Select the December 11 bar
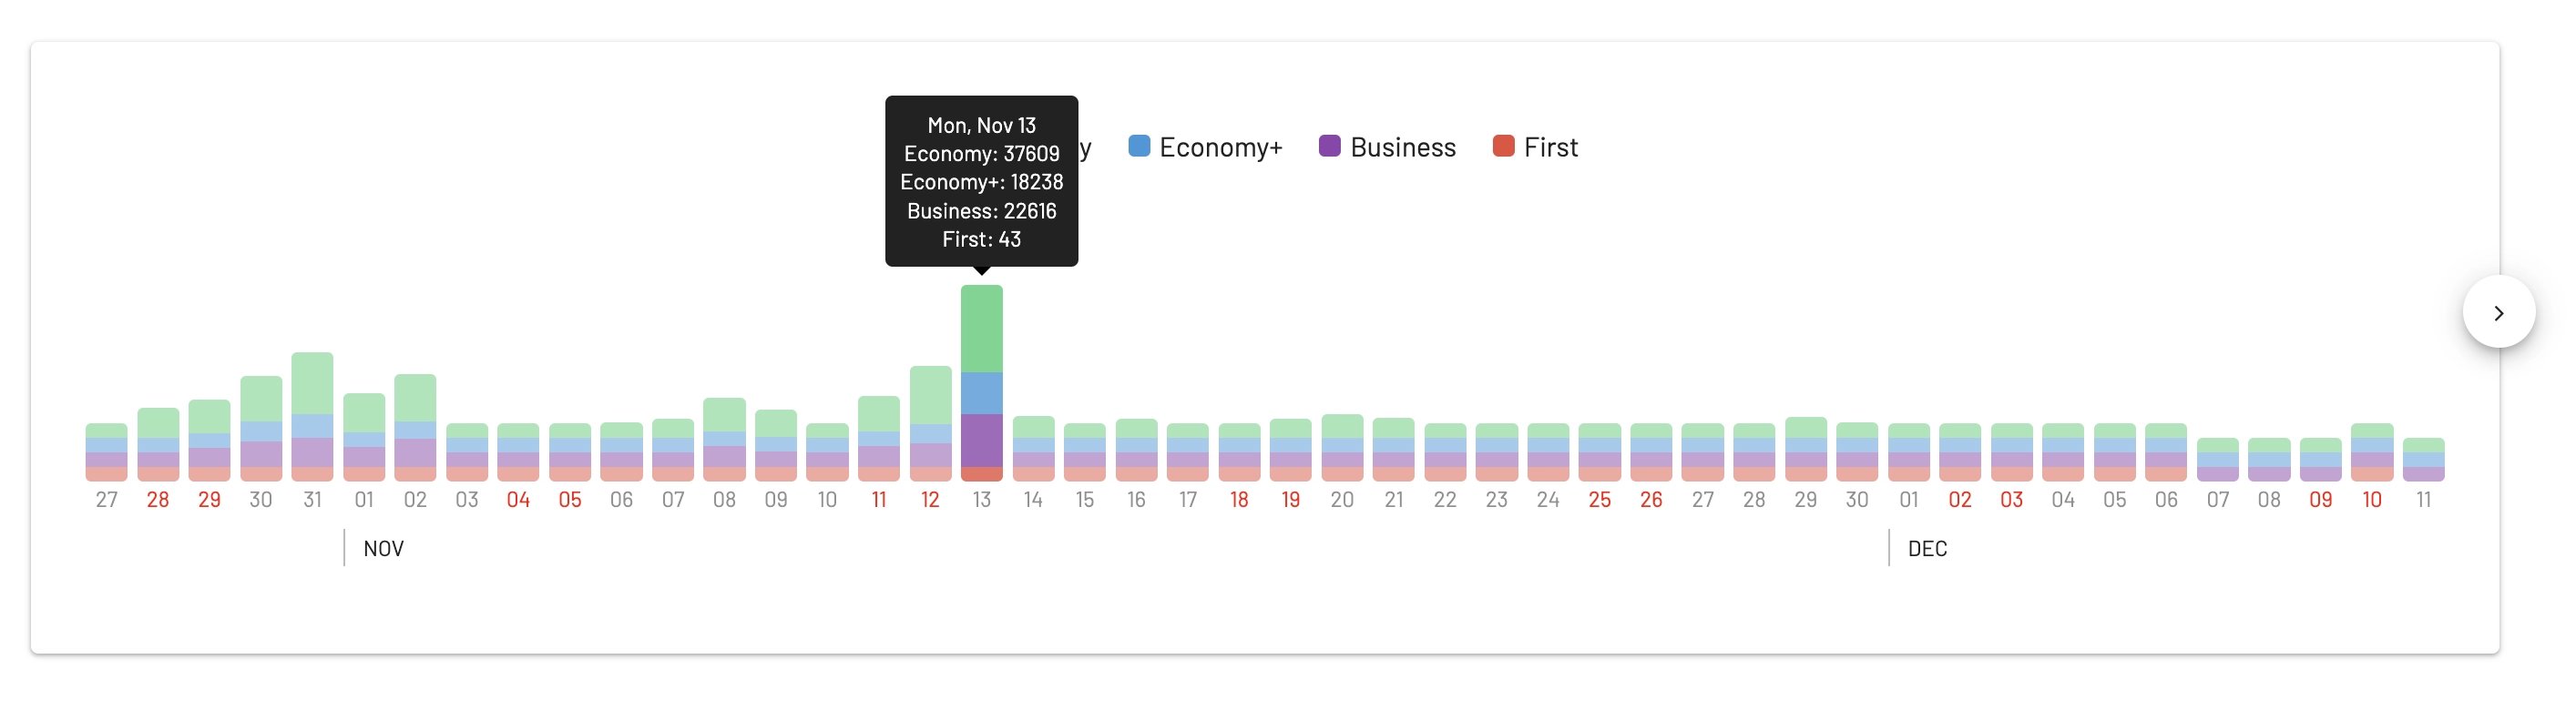The height and width of the screenshot is (710, 2576). tap(2423, 459)
